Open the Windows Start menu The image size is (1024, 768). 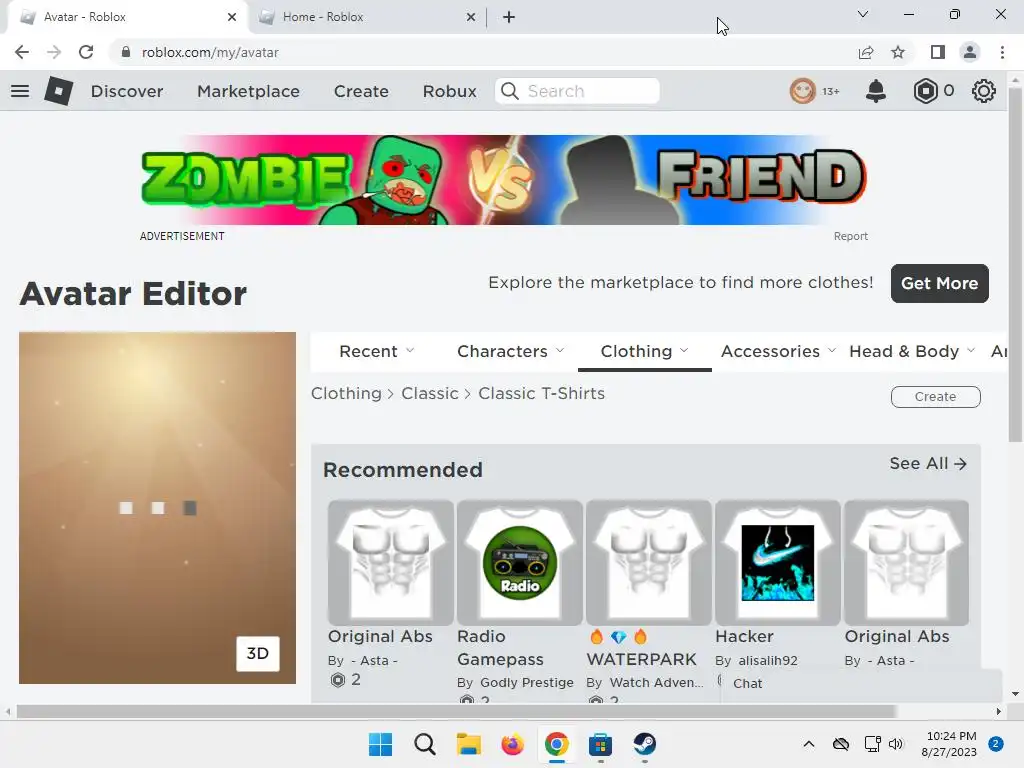tap(381, 744)
